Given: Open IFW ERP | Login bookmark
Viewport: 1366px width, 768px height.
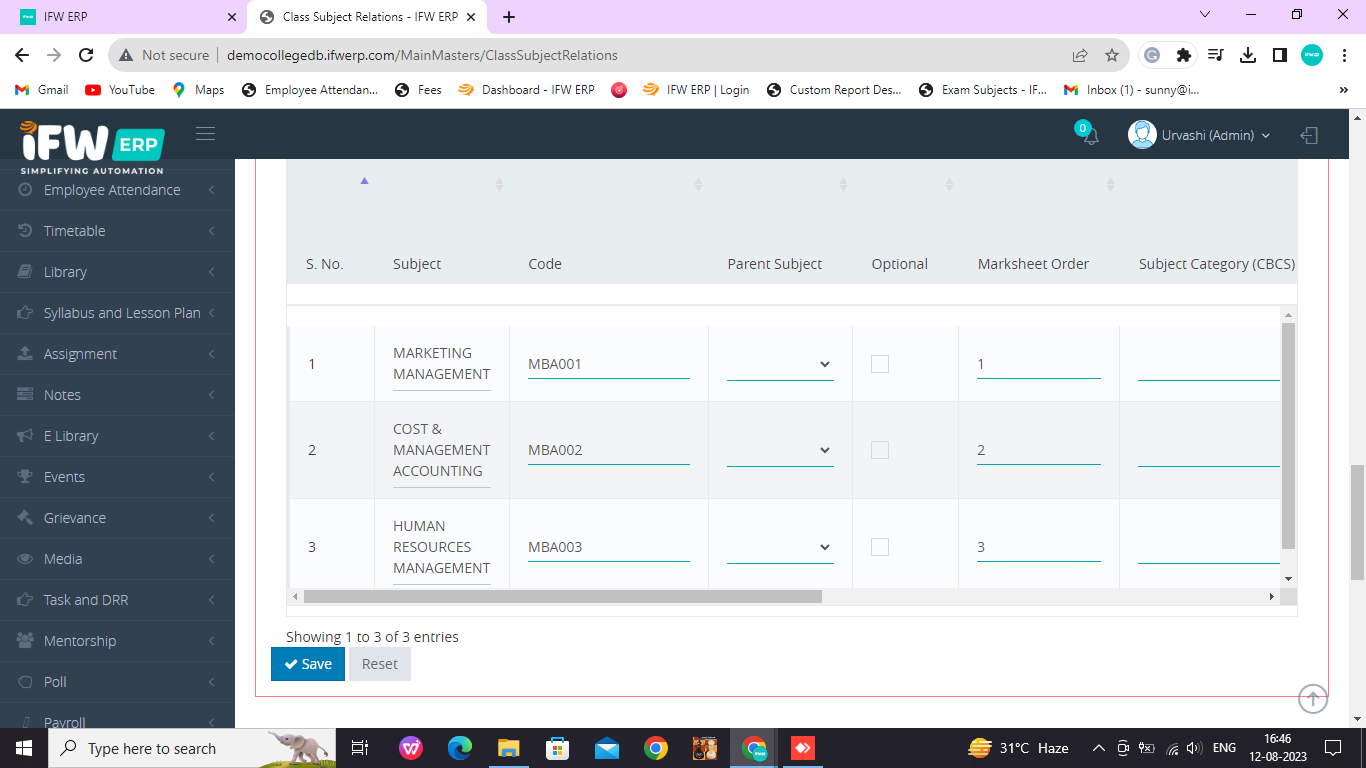Looking at the screenshot, I should pyautogui.click(x=696, y=90).
